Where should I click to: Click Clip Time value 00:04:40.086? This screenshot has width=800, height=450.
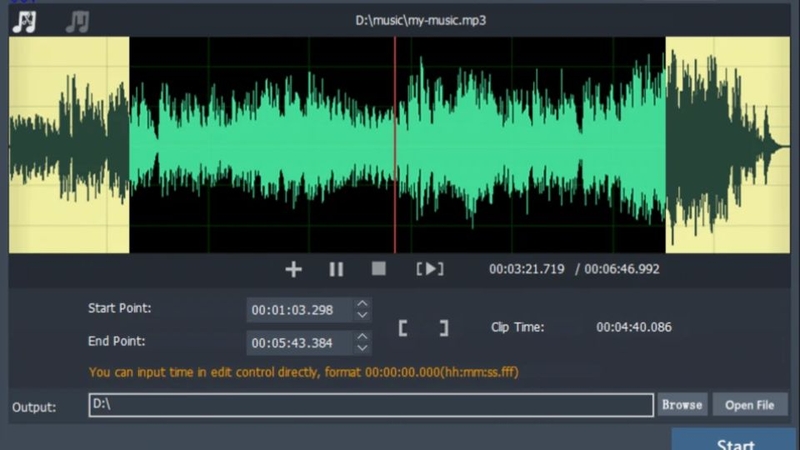[x=634, y=327]
